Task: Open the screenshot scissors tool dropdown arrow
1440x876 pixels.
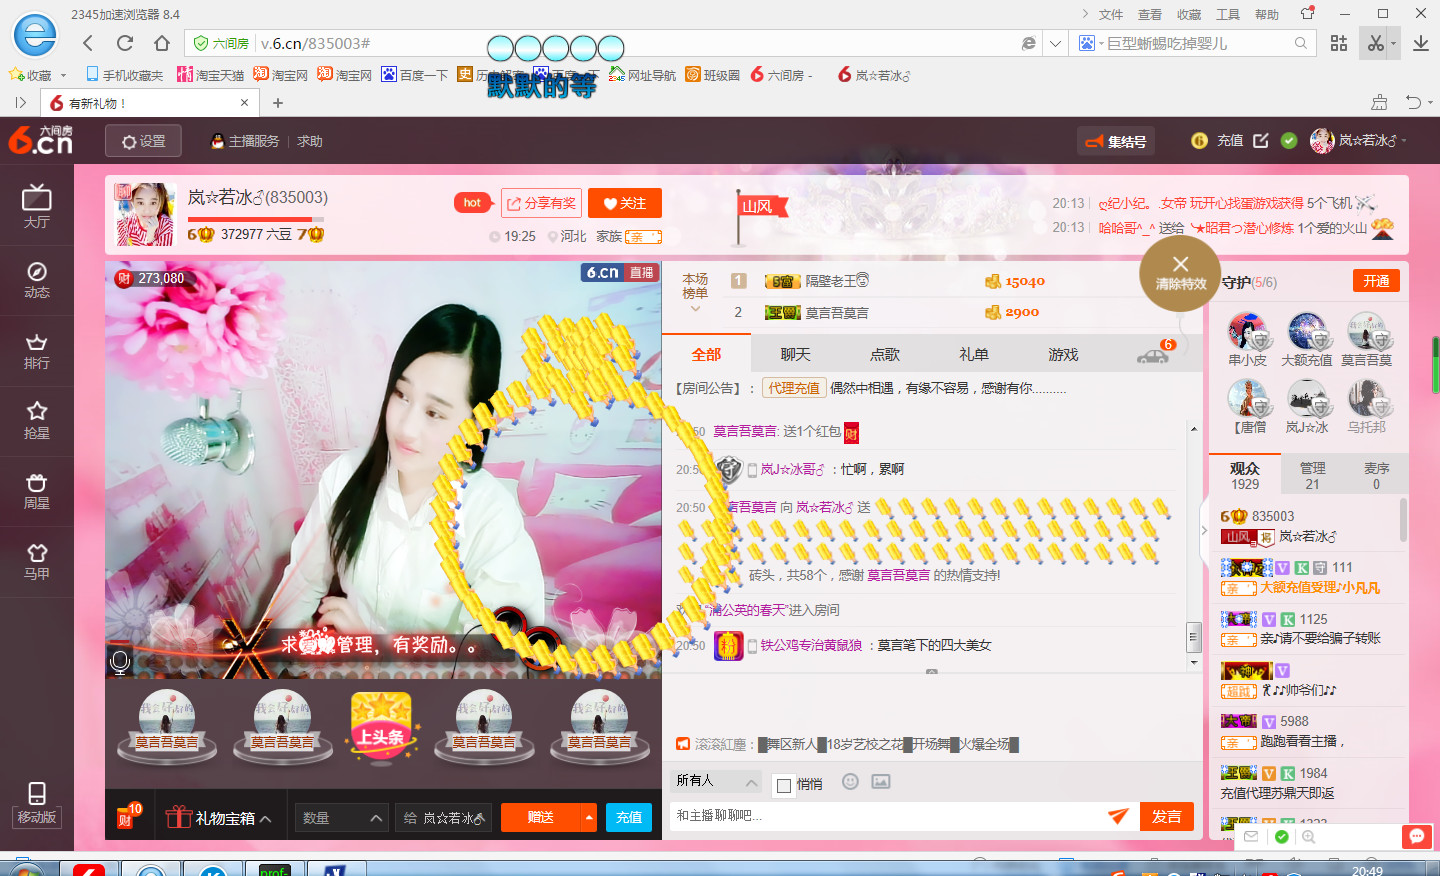Action: click(1394, 43)
